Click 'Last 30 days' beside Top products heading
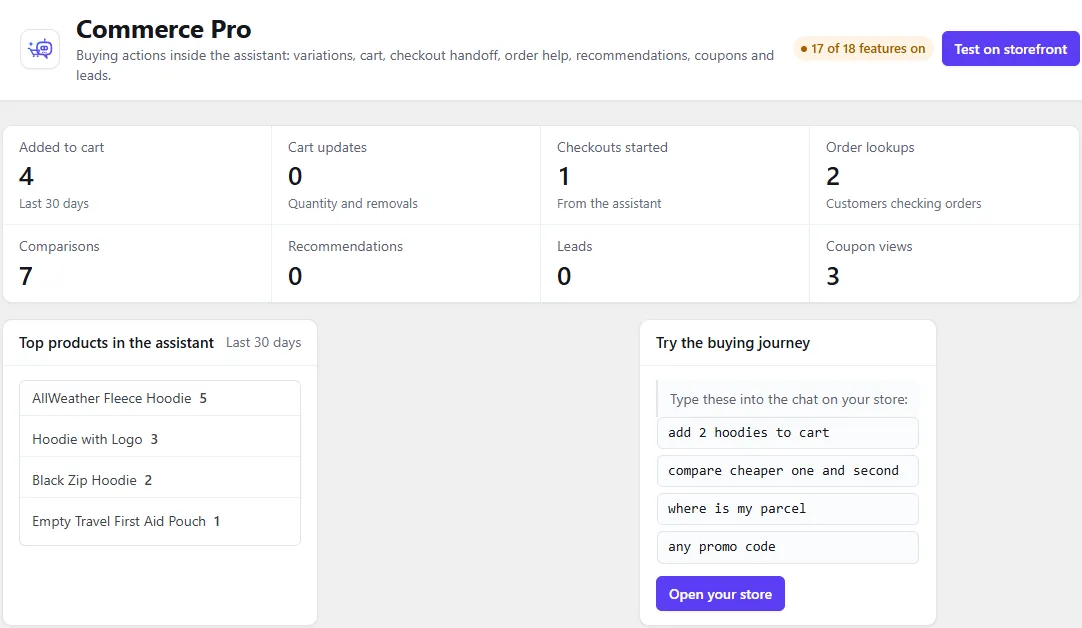Viewport: 1082px width, 628px height. click(264, 342)
